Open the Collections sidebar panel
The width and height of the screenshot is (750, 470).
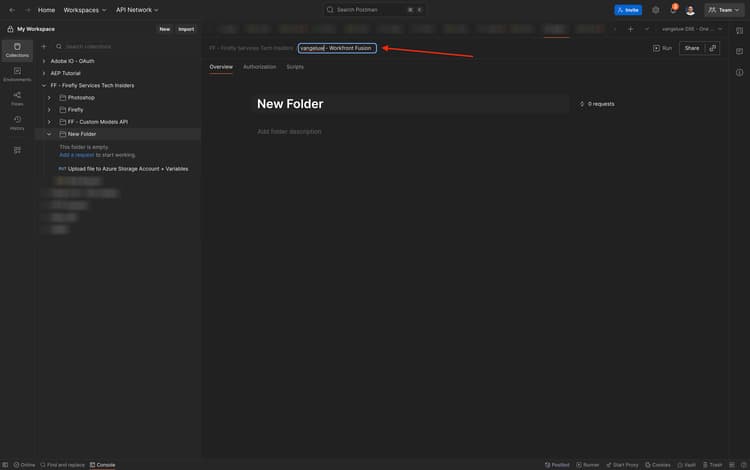(x=17, y=50)
